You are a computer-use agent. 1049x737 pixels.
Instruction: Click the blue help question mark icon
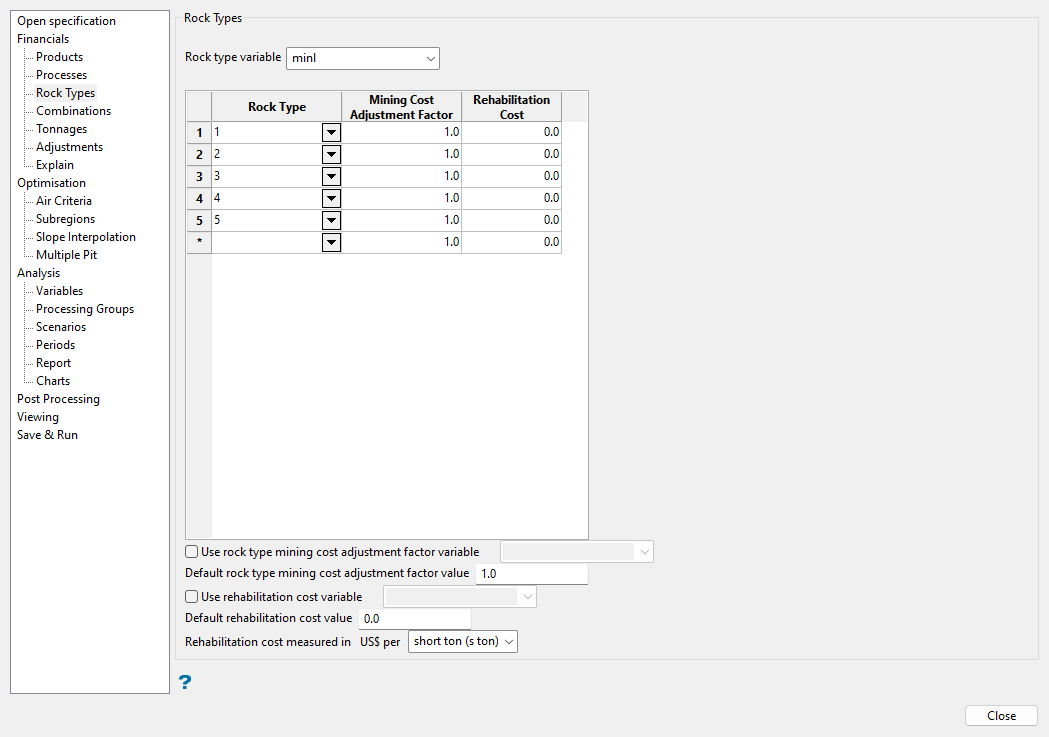point(184,682)
